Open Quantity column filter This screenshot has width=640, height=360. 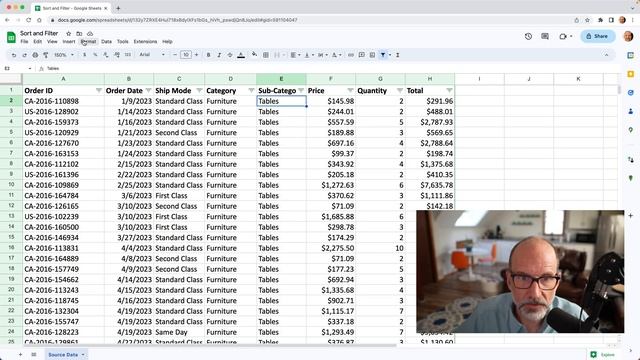click(x=400, y=91)
